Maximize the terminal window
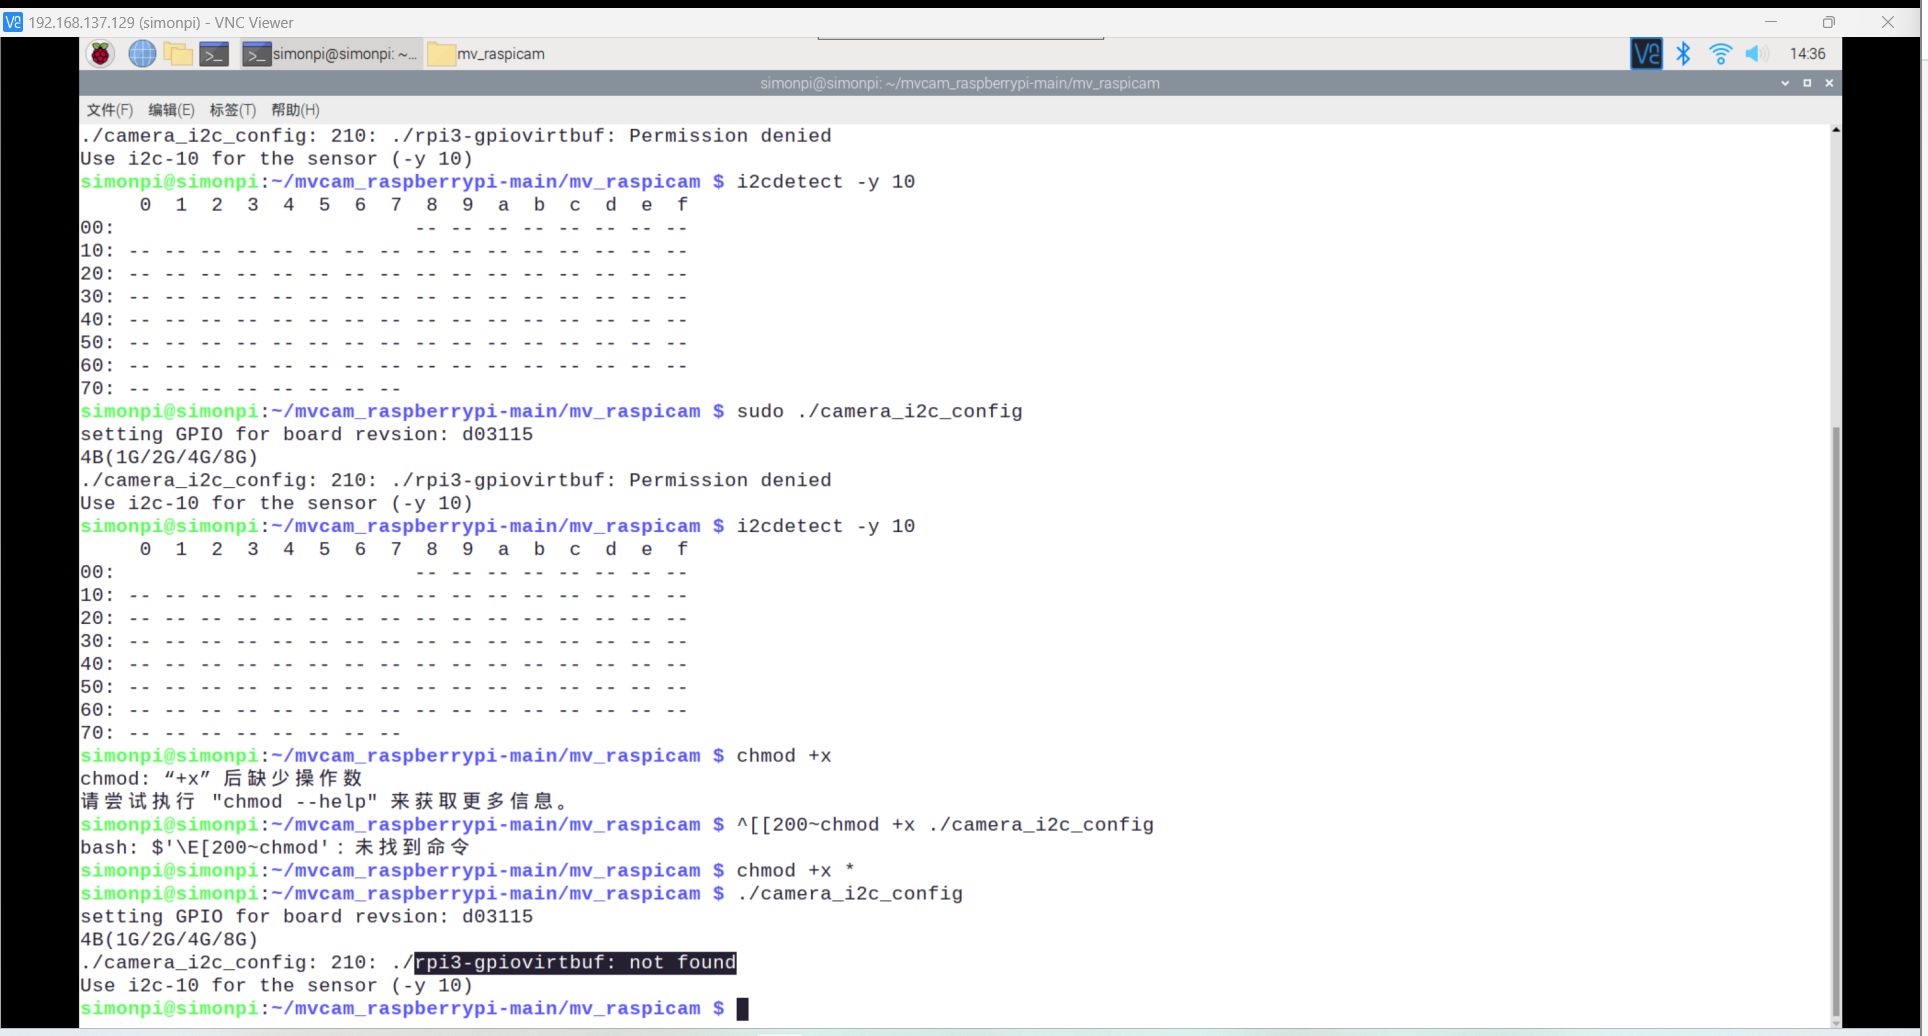 coord(1807,83)
